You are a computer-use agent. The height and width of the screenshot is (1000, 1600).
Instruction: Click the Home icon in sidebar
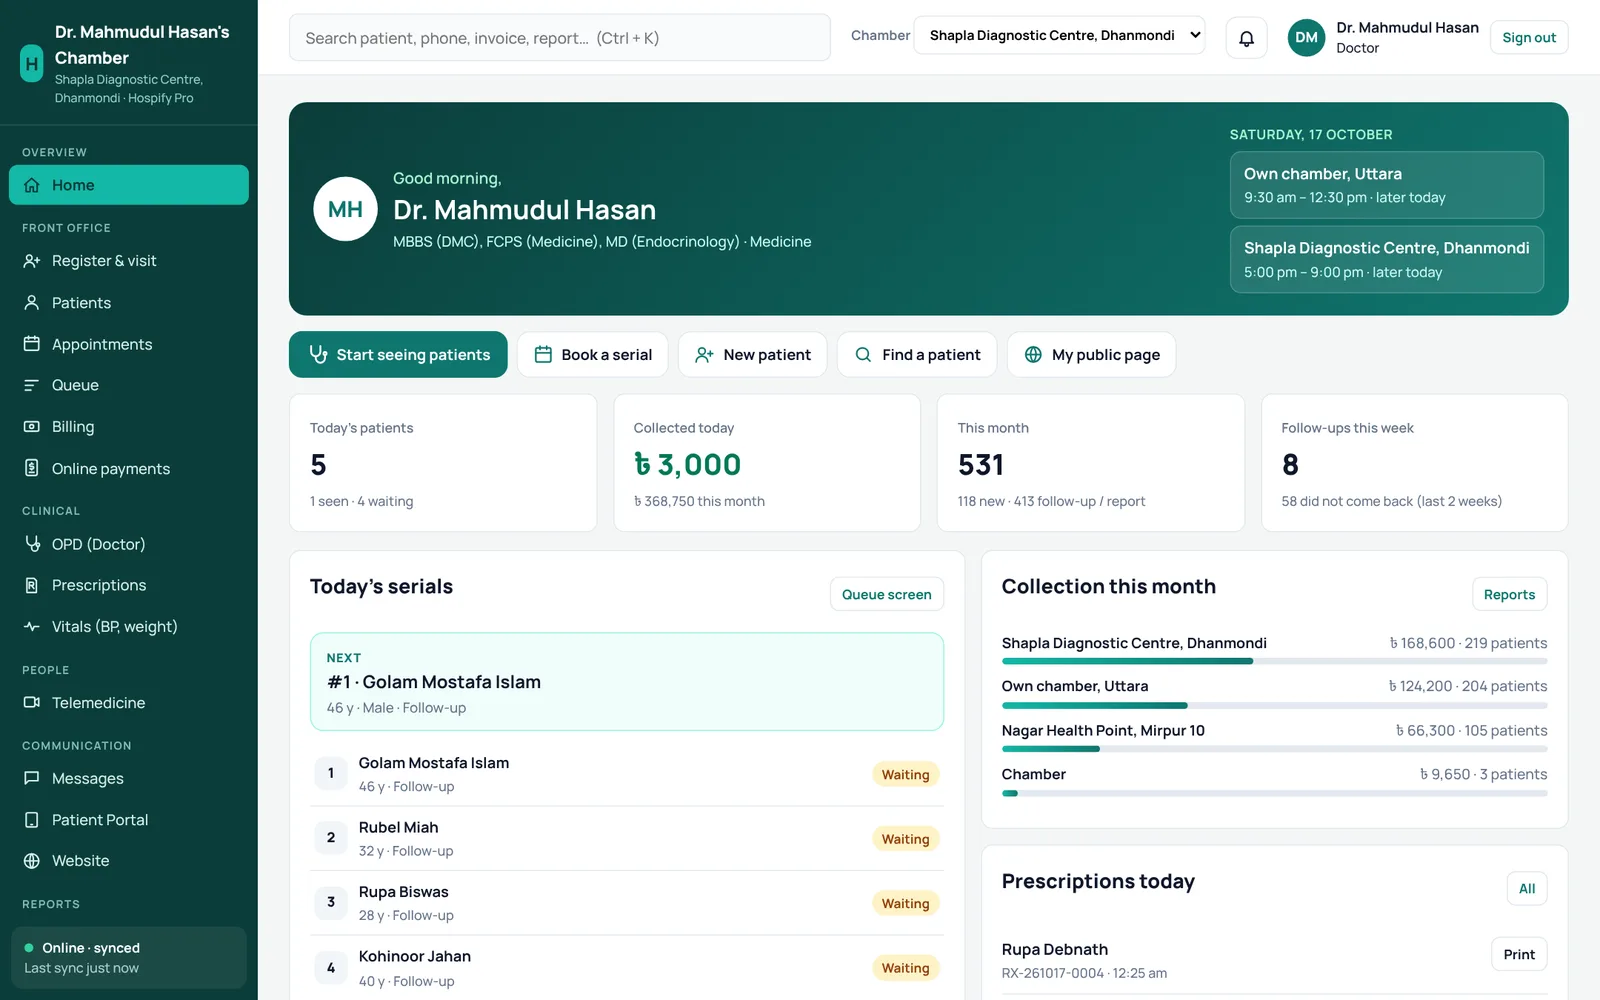click(32, 185)
